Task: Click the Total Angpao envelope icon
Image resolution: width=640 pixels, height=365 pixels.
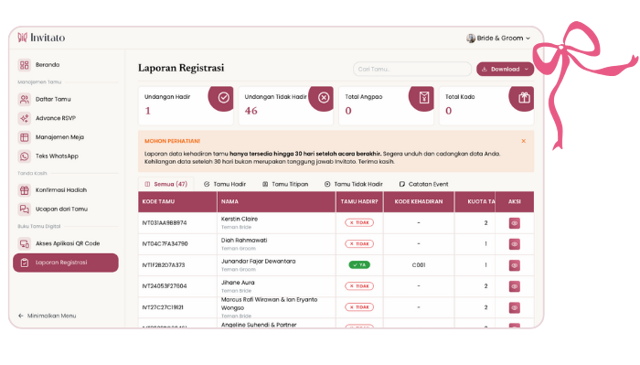Action: click(424, 97)
